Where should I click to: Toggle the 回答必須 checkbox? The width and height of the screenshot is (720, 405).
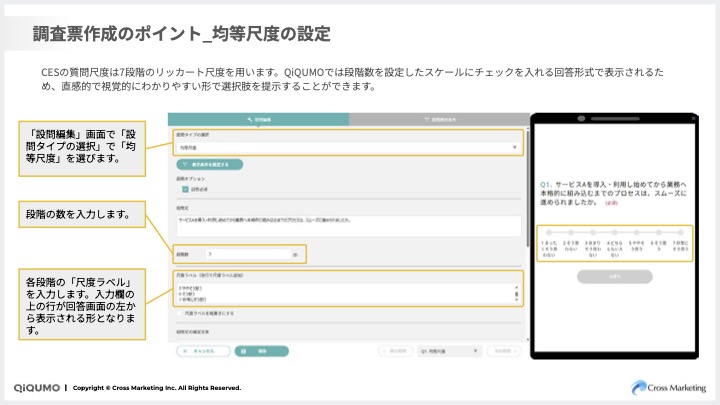click(185, 188)
